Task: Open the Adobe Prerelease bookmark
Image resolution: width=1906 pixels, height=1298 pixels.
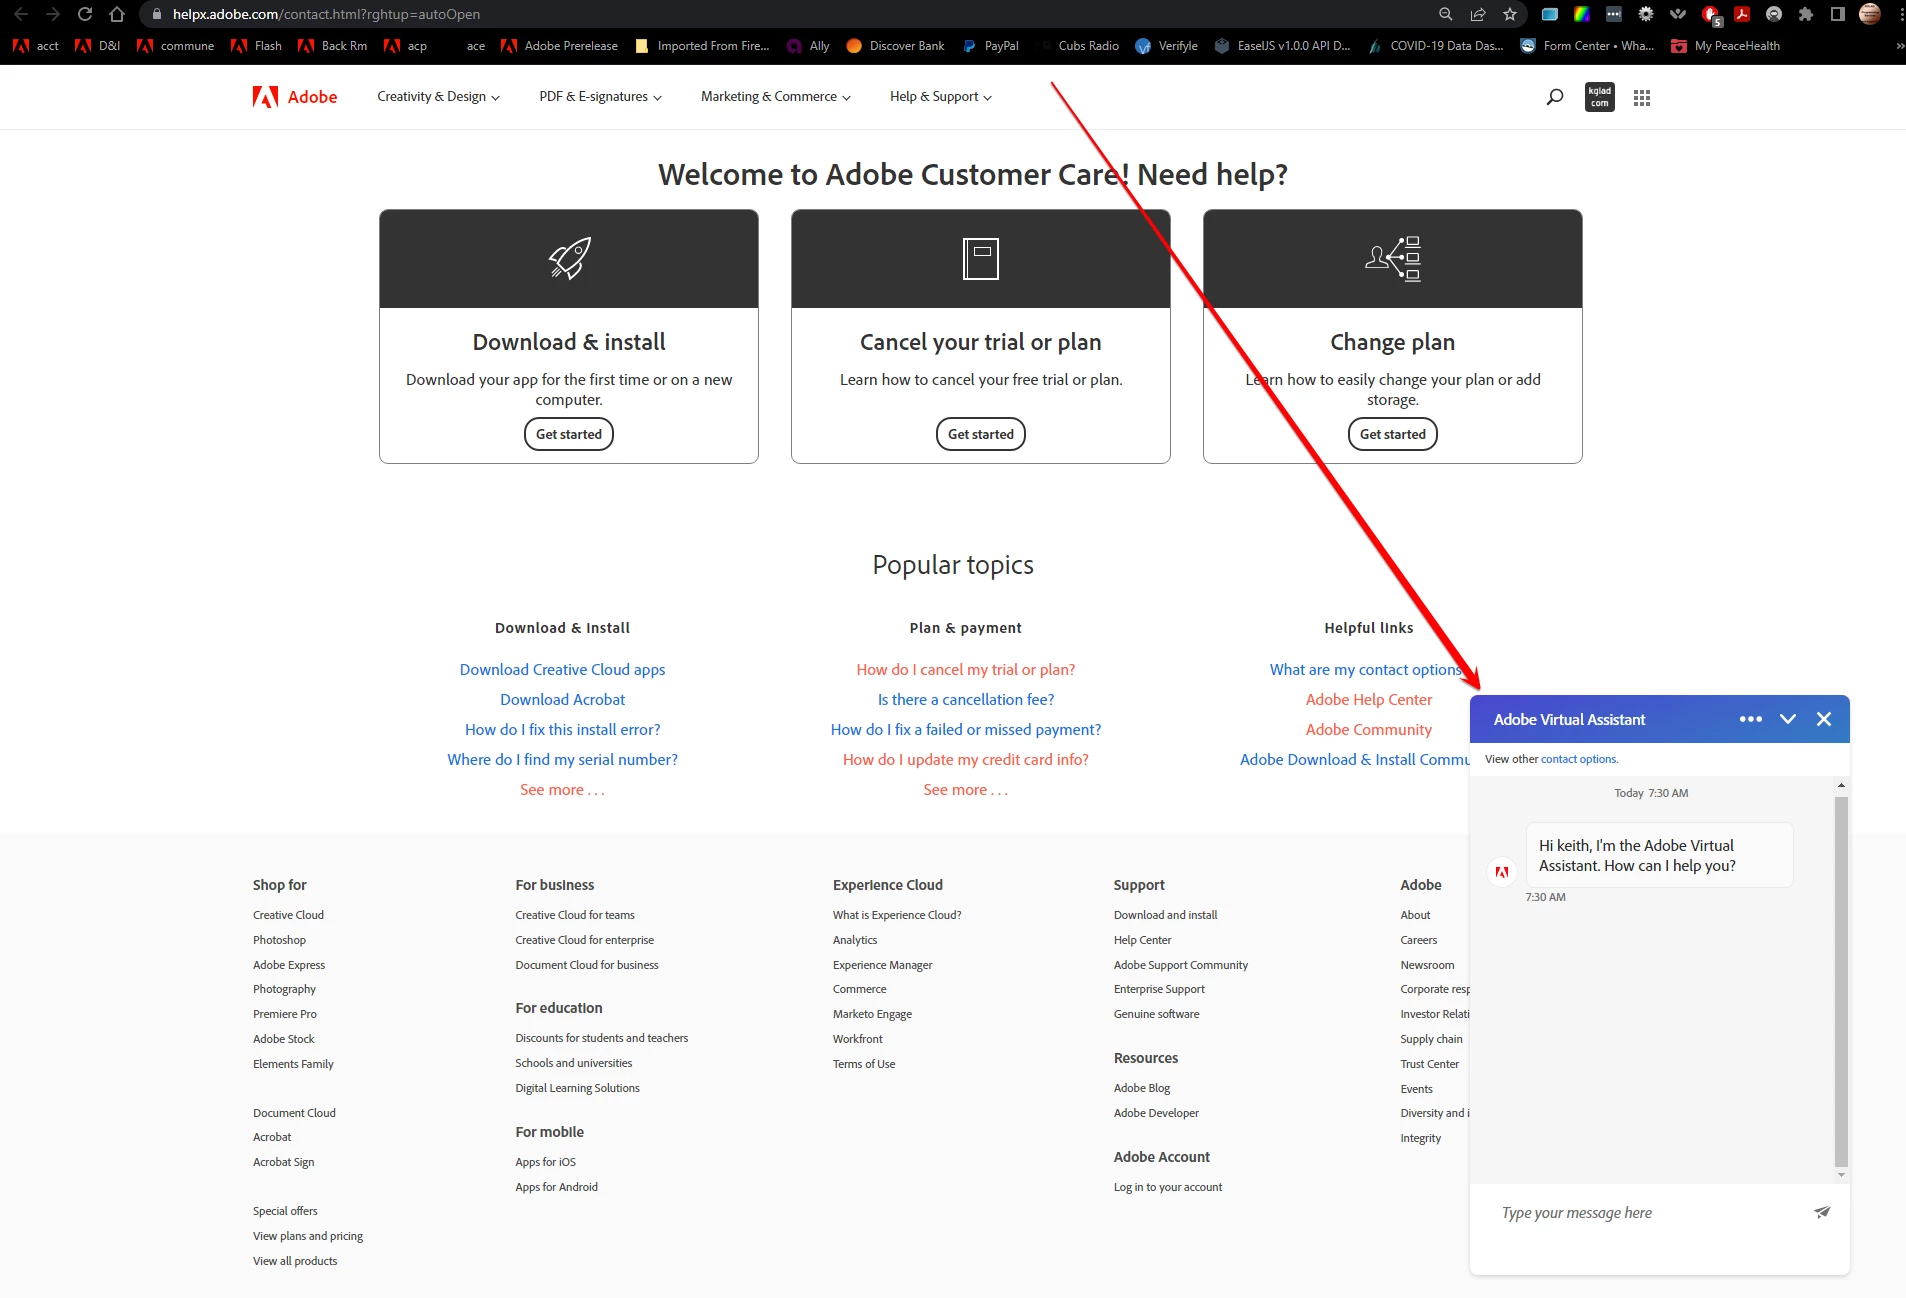Action: (x=560, y=46)
